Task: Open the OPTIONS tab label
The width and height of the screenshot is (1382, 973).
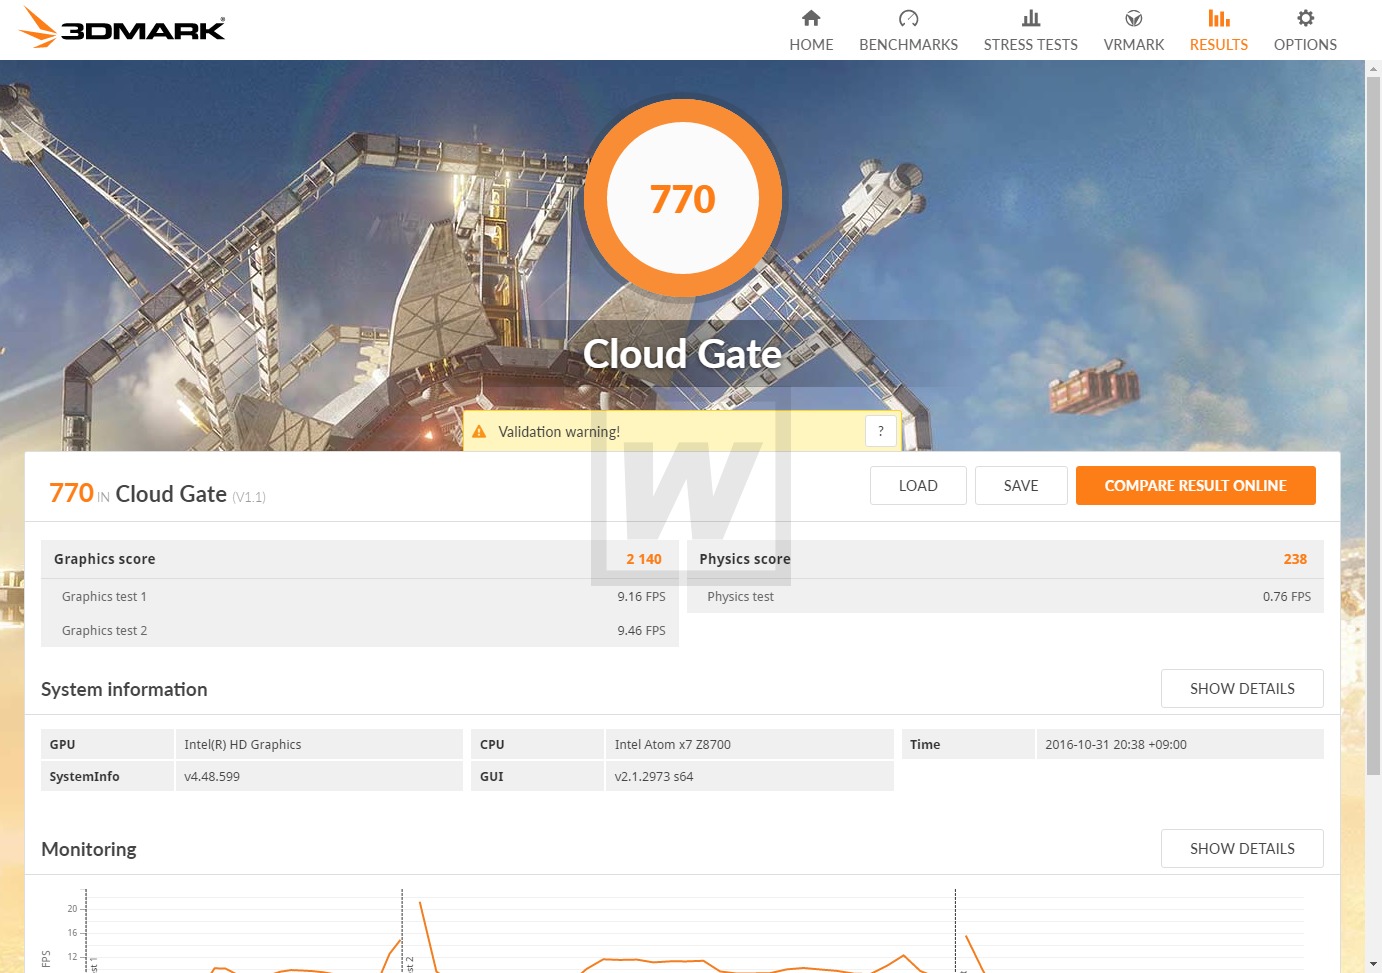Action: point(1305,45)
